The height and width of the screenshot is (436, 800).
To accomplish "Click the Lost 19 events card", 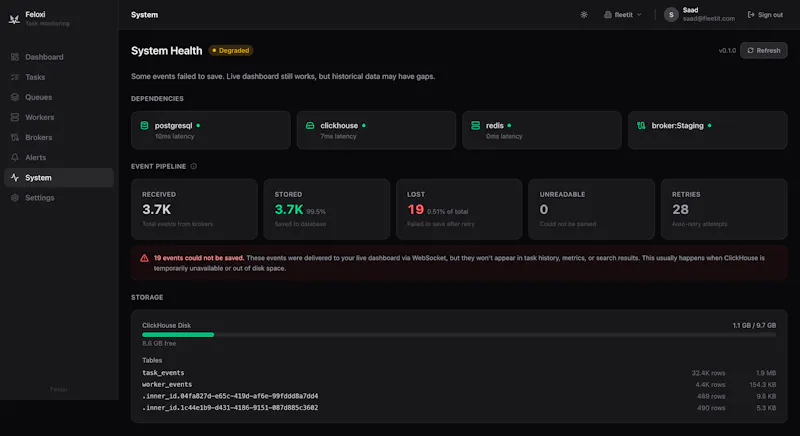I will (459, 209).
